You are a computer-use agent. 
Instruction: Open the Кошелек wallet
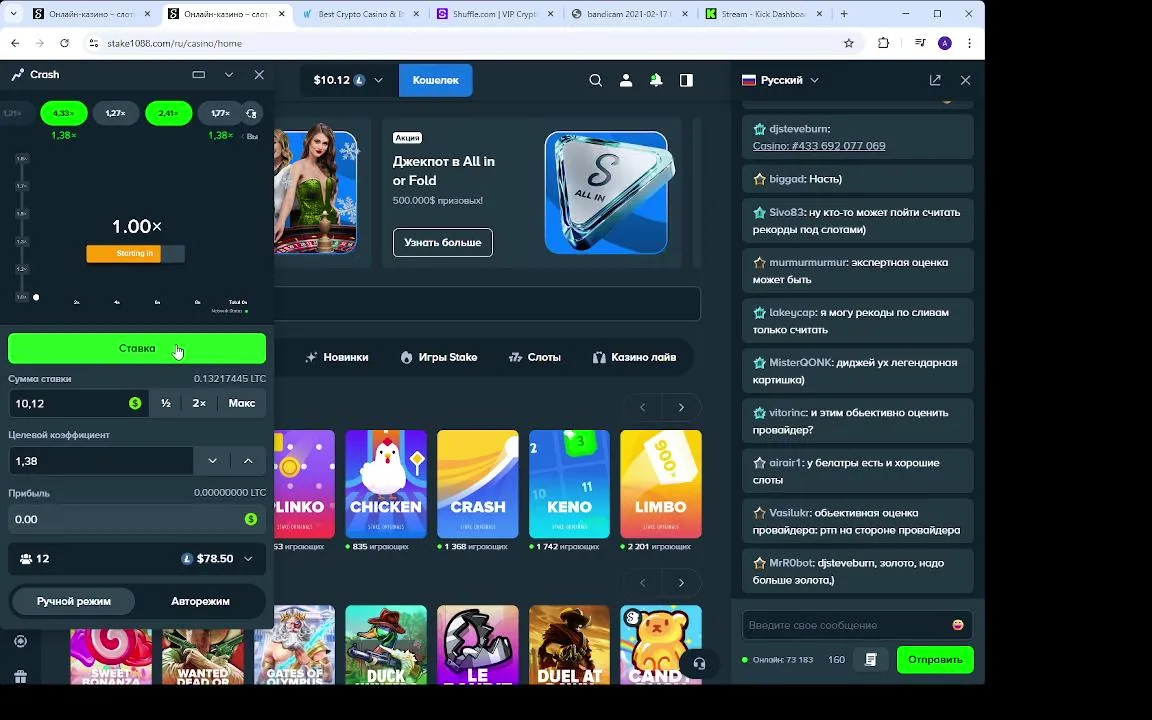pos(436,80)
